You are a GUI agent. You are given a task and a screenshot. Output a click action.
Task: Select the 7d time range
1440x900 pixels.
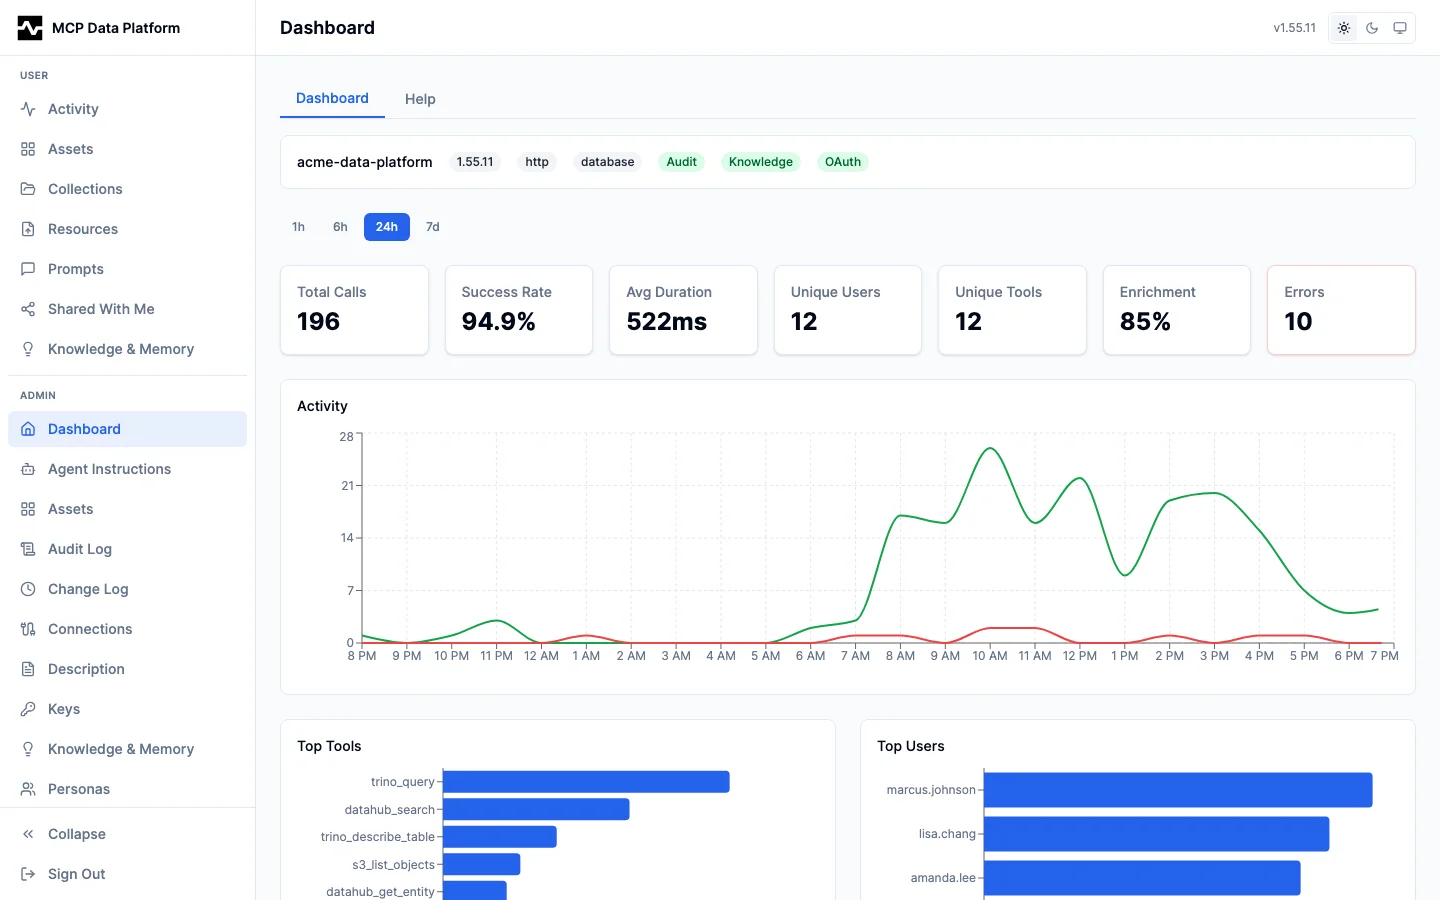tap(432, 227)
